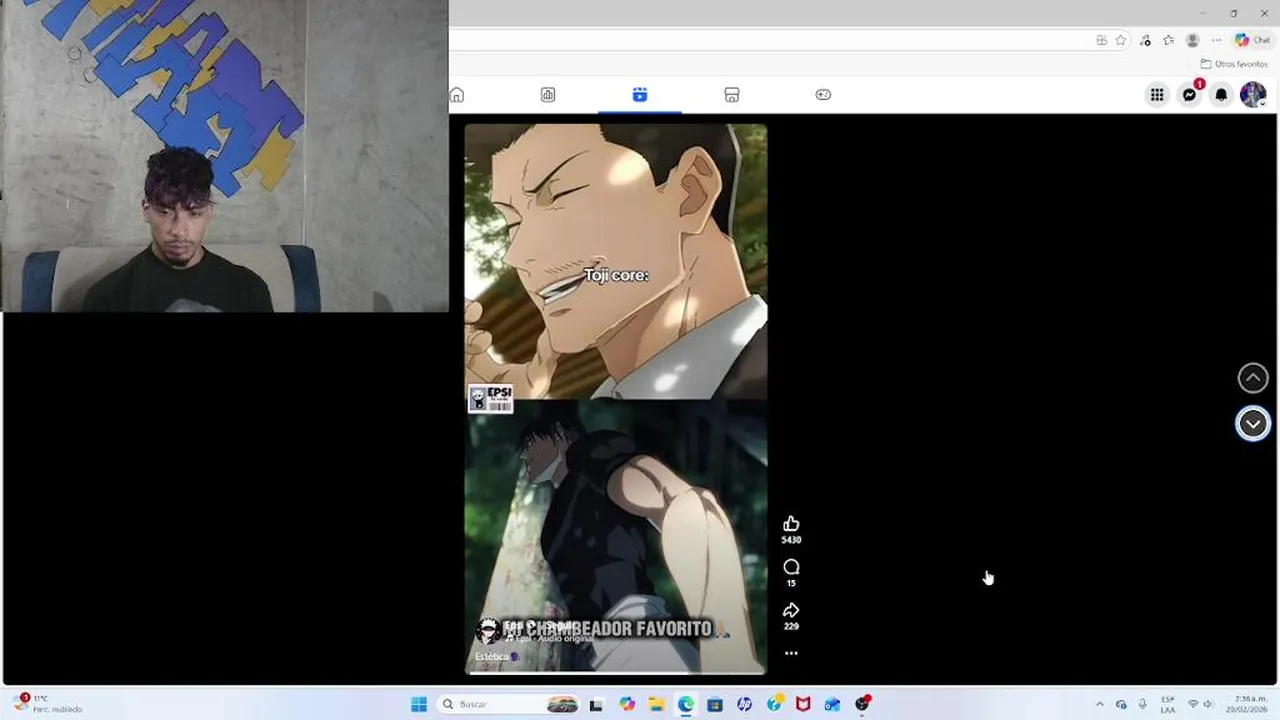The image size is (1280, 720).
Task: Open the Epsi profile avatar on the reel
Action: 488,630
